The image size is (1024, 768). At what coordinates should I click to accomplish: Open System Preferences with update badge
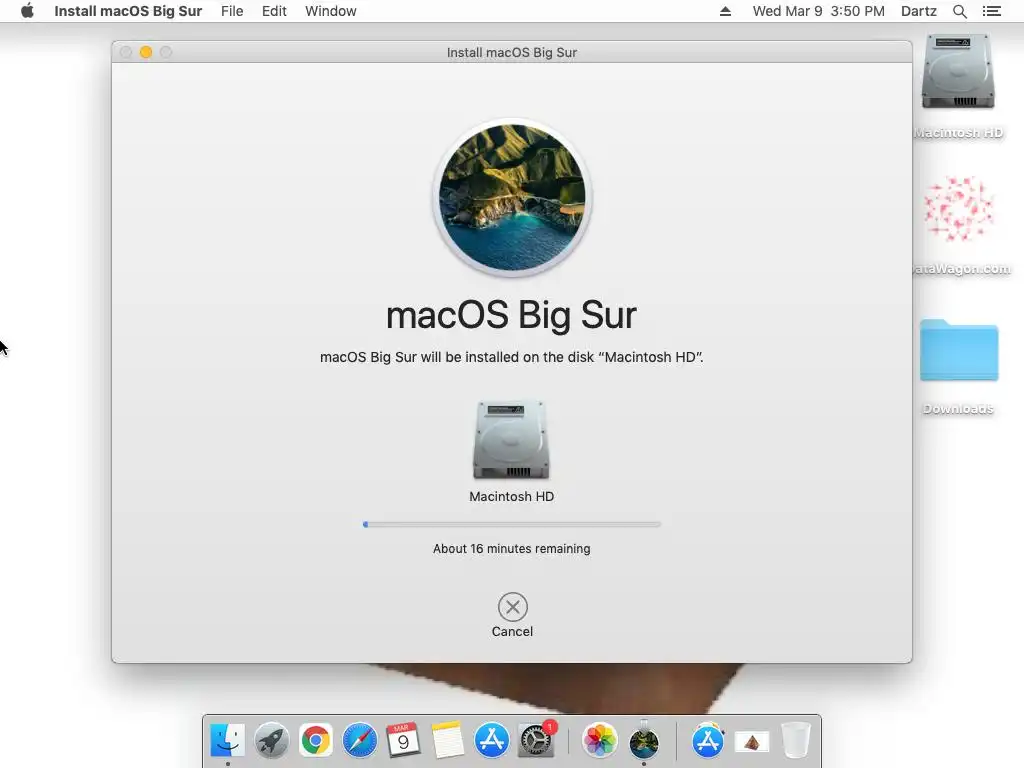pyautogui.click(x=536, y=741)
